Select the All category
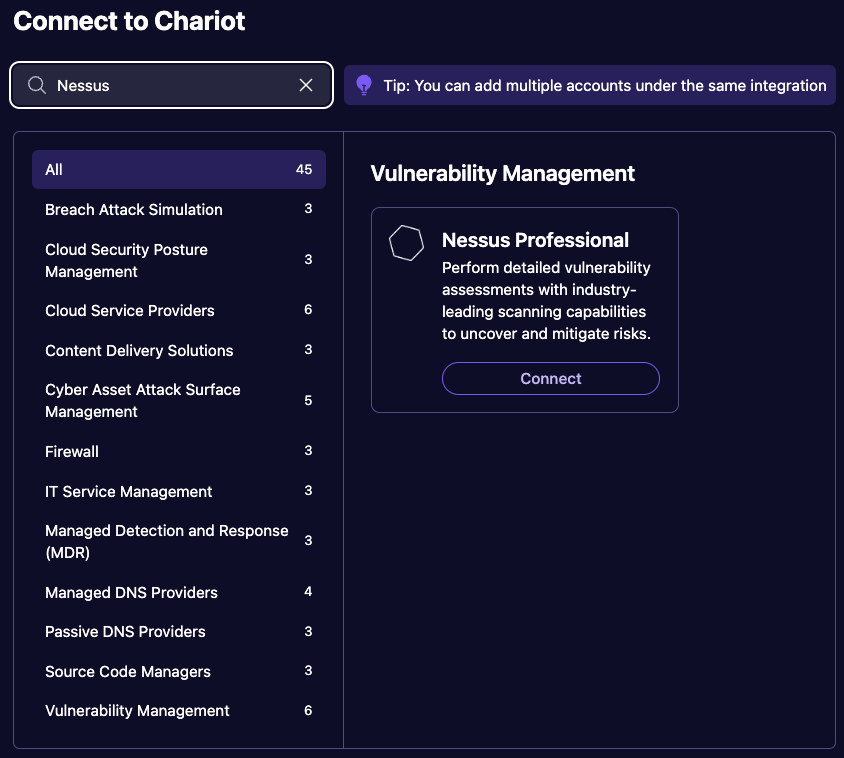 [x=179, y=170]
